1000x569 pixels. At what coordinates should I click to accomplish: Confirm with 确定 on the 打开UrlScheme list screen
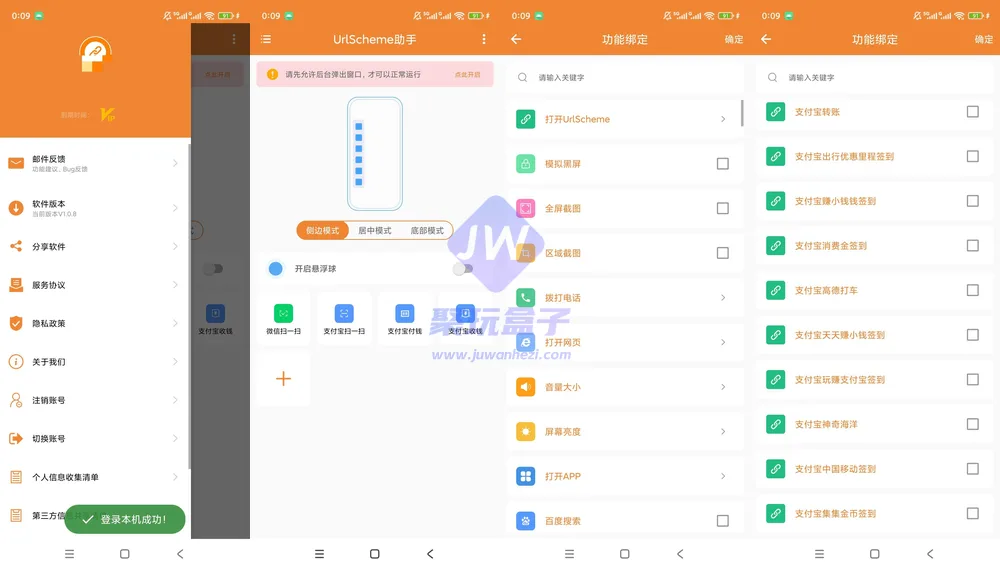coord(733,40)
